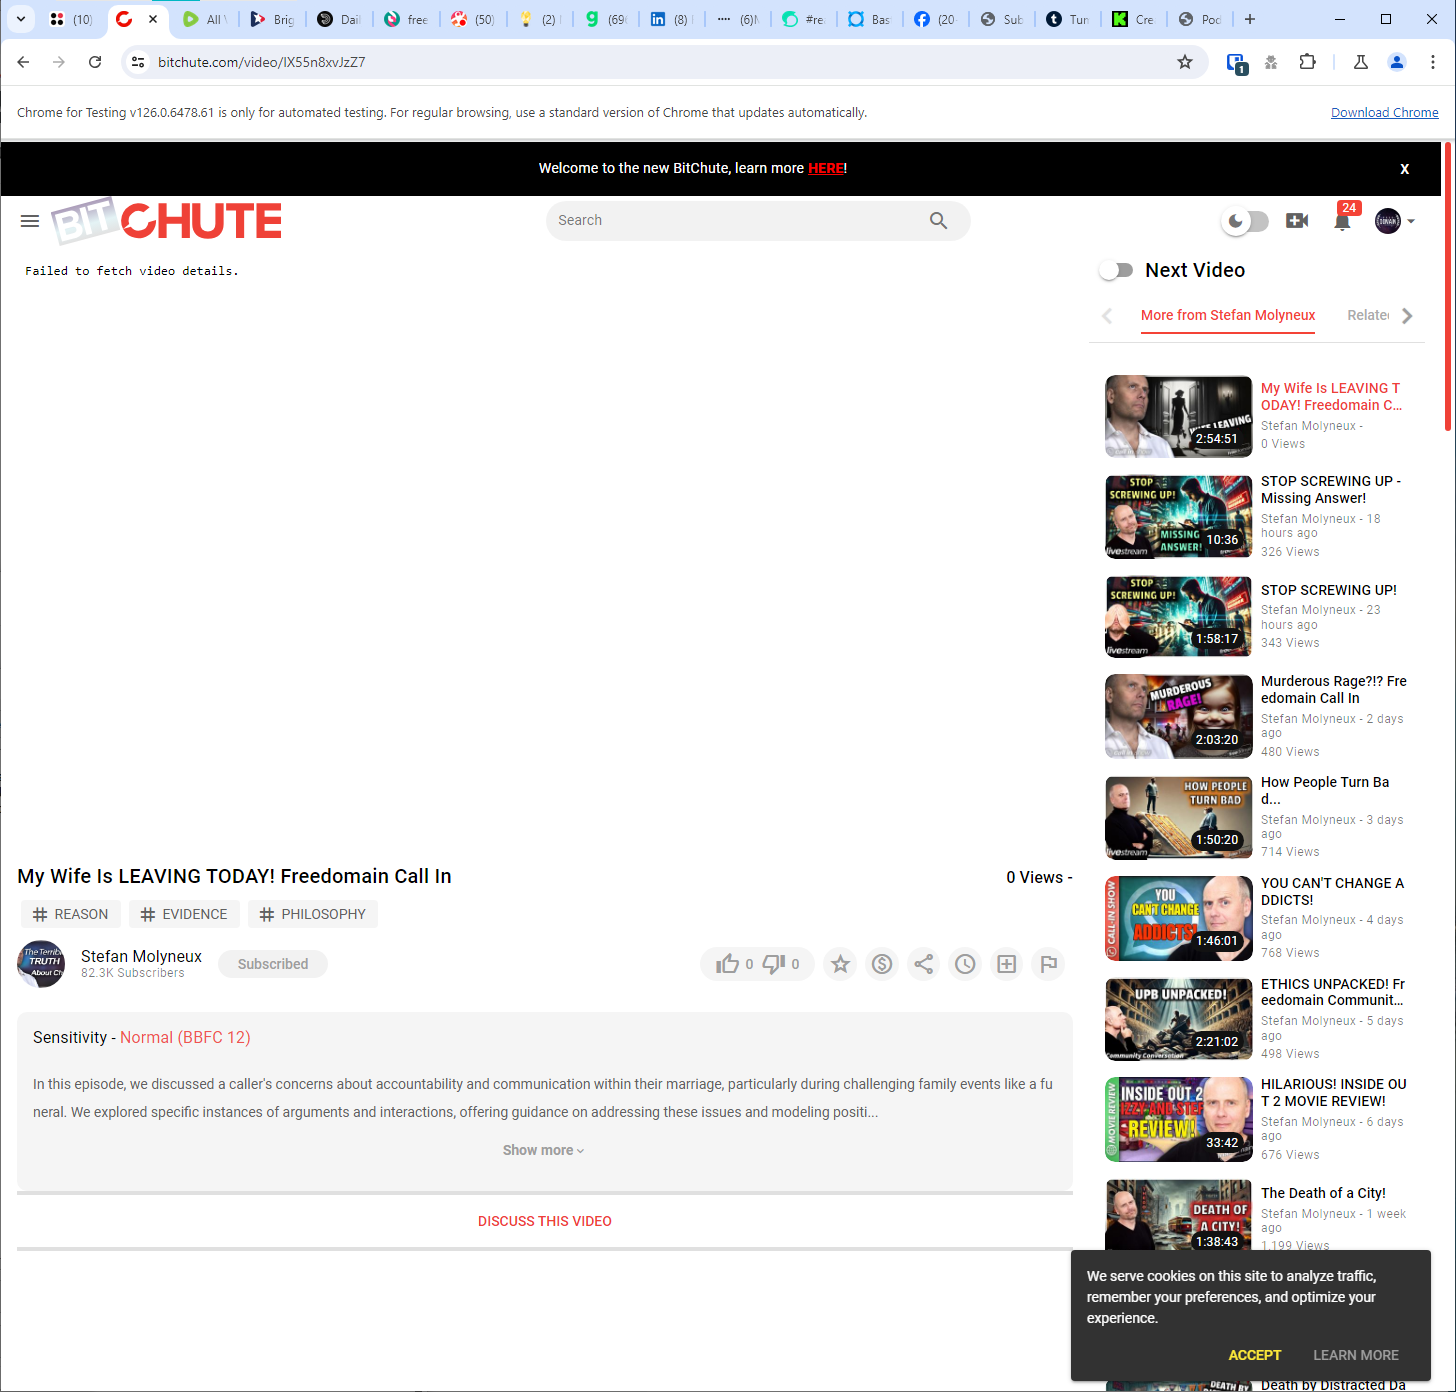Click LEARN MORE on cookie notice
This screenshot has width=1456, height=1392.
tap(1356, 1355)
